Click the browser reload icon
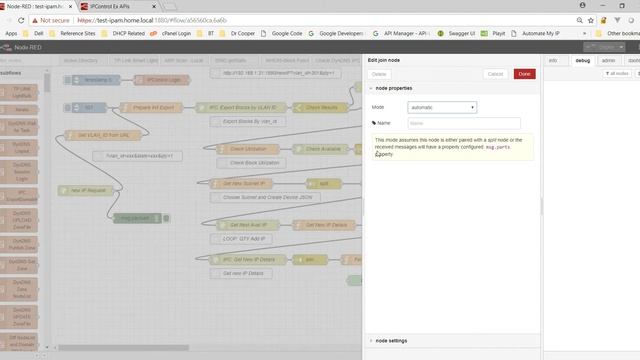Viewport: 640px width, 360px height. pyautogui.click(x=21, y=20)
